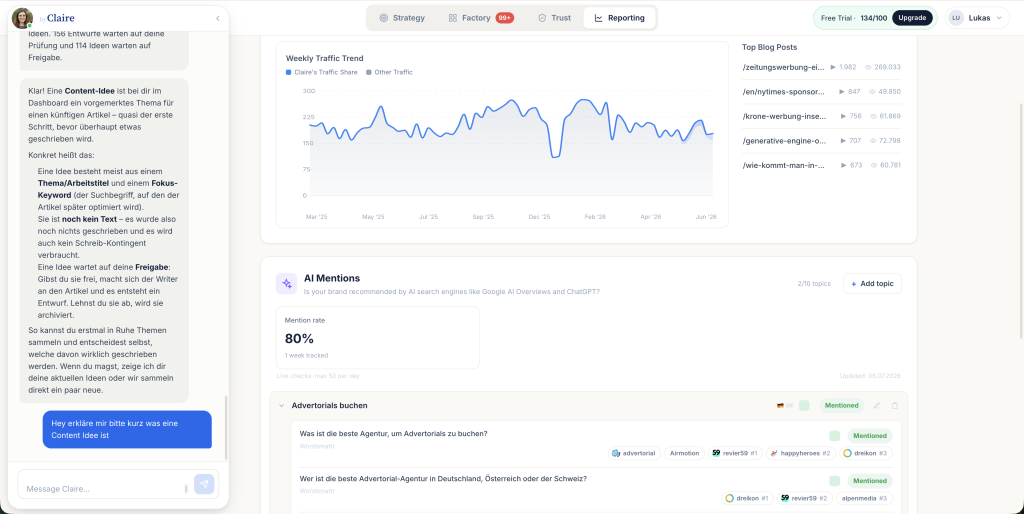Edit the Advertorials buchen topic
The height and width of the screenshot is (514, 1024).
click(x=876, y=406)
